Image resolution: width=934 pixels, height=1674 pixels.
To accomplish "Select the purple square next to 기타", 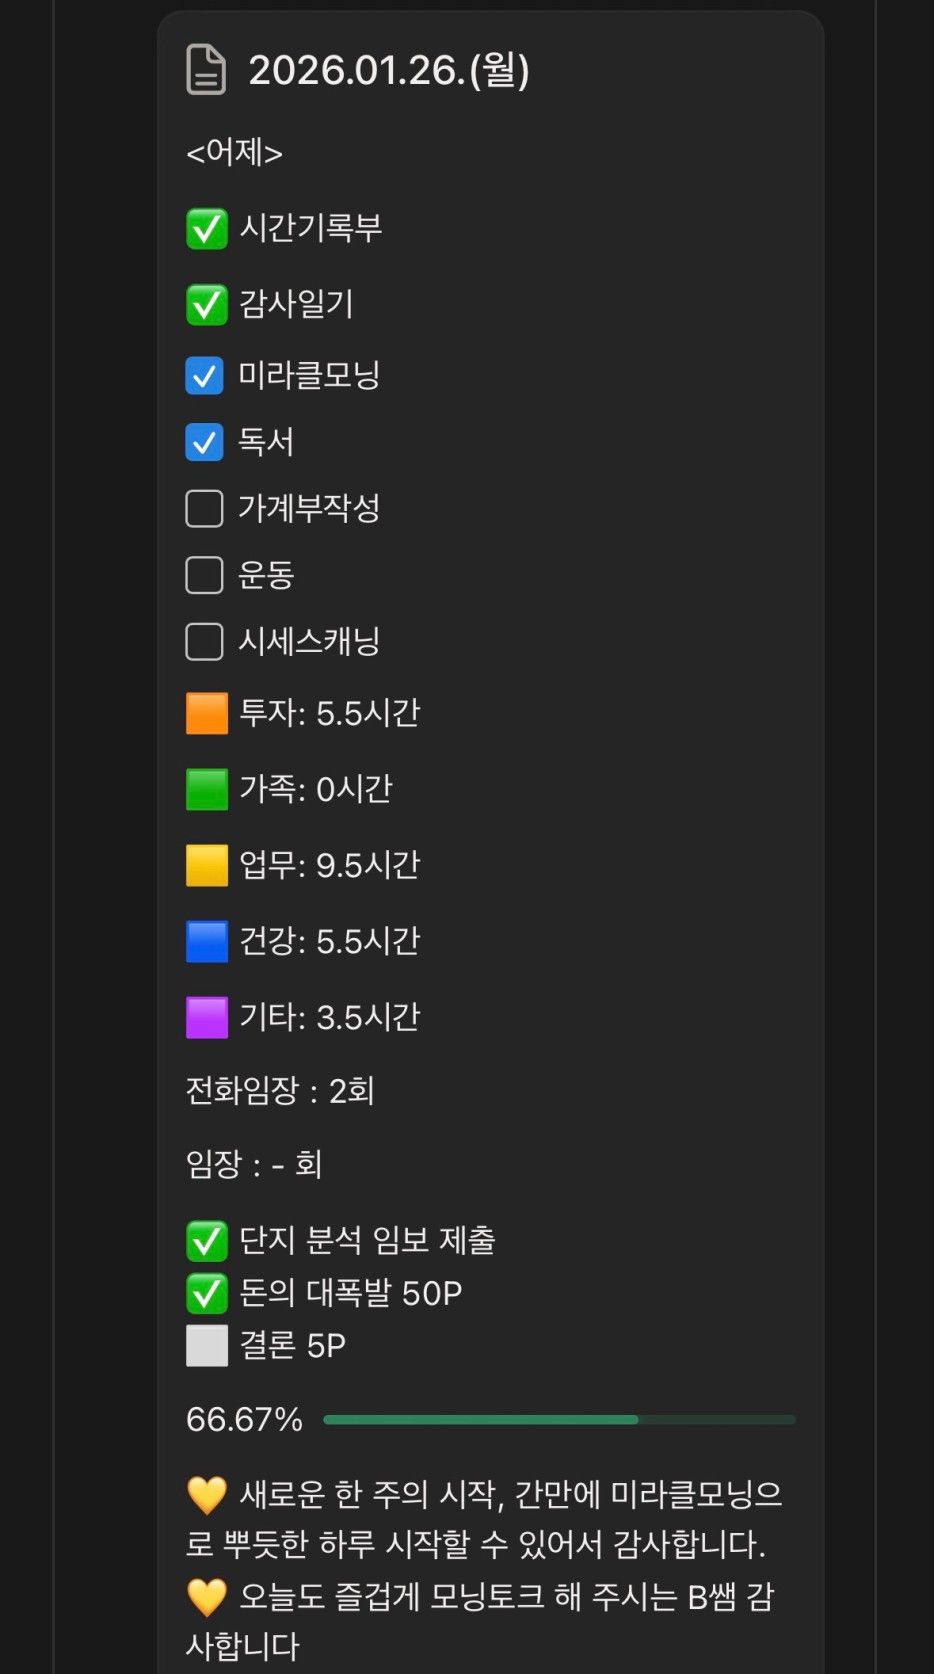I will (x=206, y=1018).
